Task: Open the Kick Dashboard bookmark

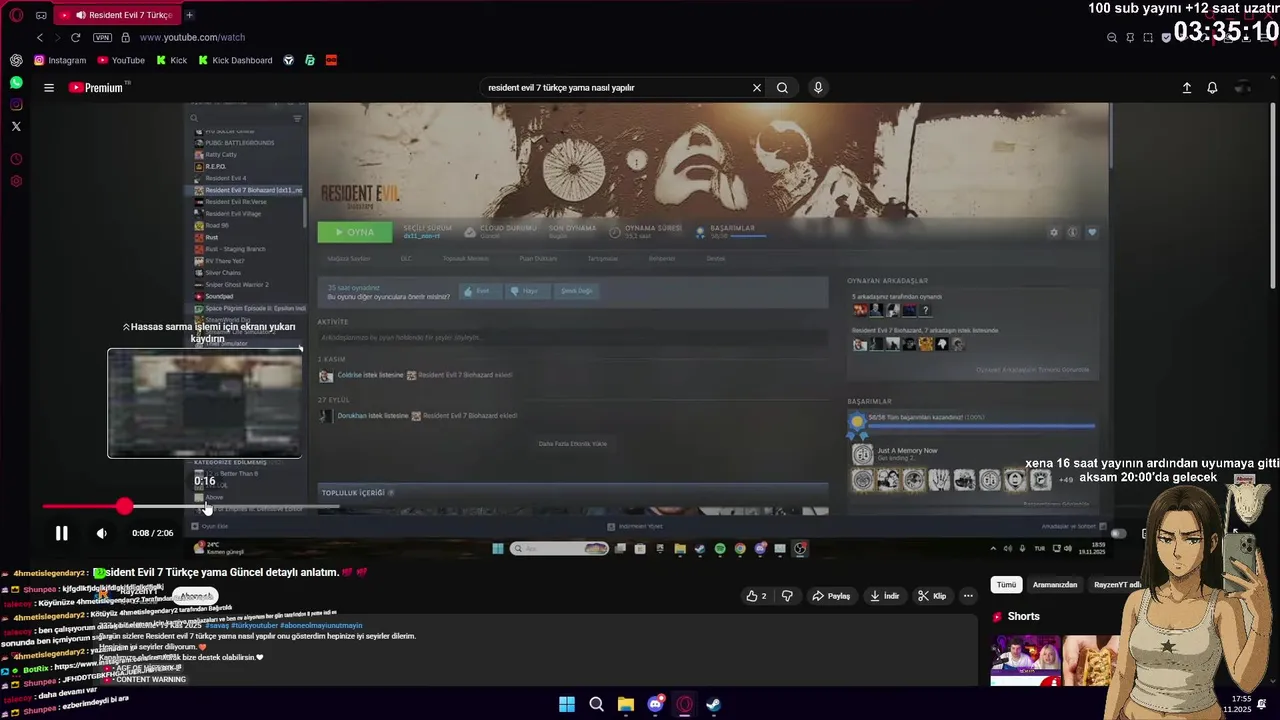Action: pyautogui.click(x=235, y=60)
